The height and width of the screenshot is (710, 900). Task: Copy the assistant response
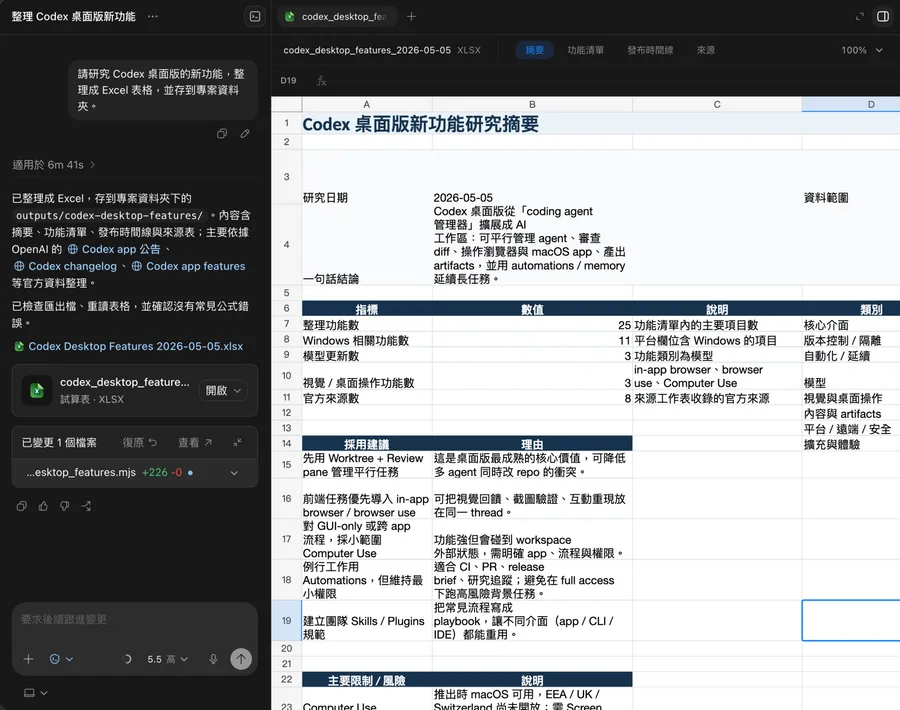(x=22, y=506)
